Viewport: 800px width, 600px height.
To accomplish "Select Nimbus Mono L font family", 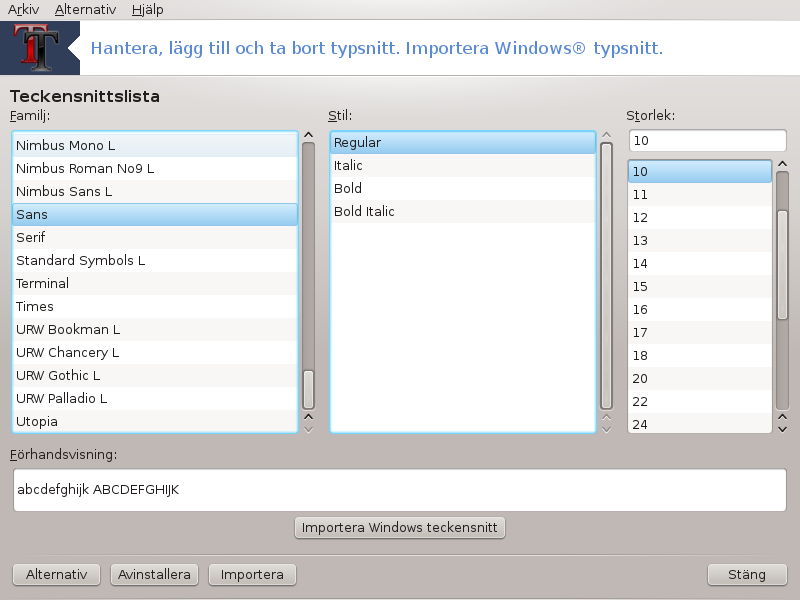I will click(x=155, y=145).
